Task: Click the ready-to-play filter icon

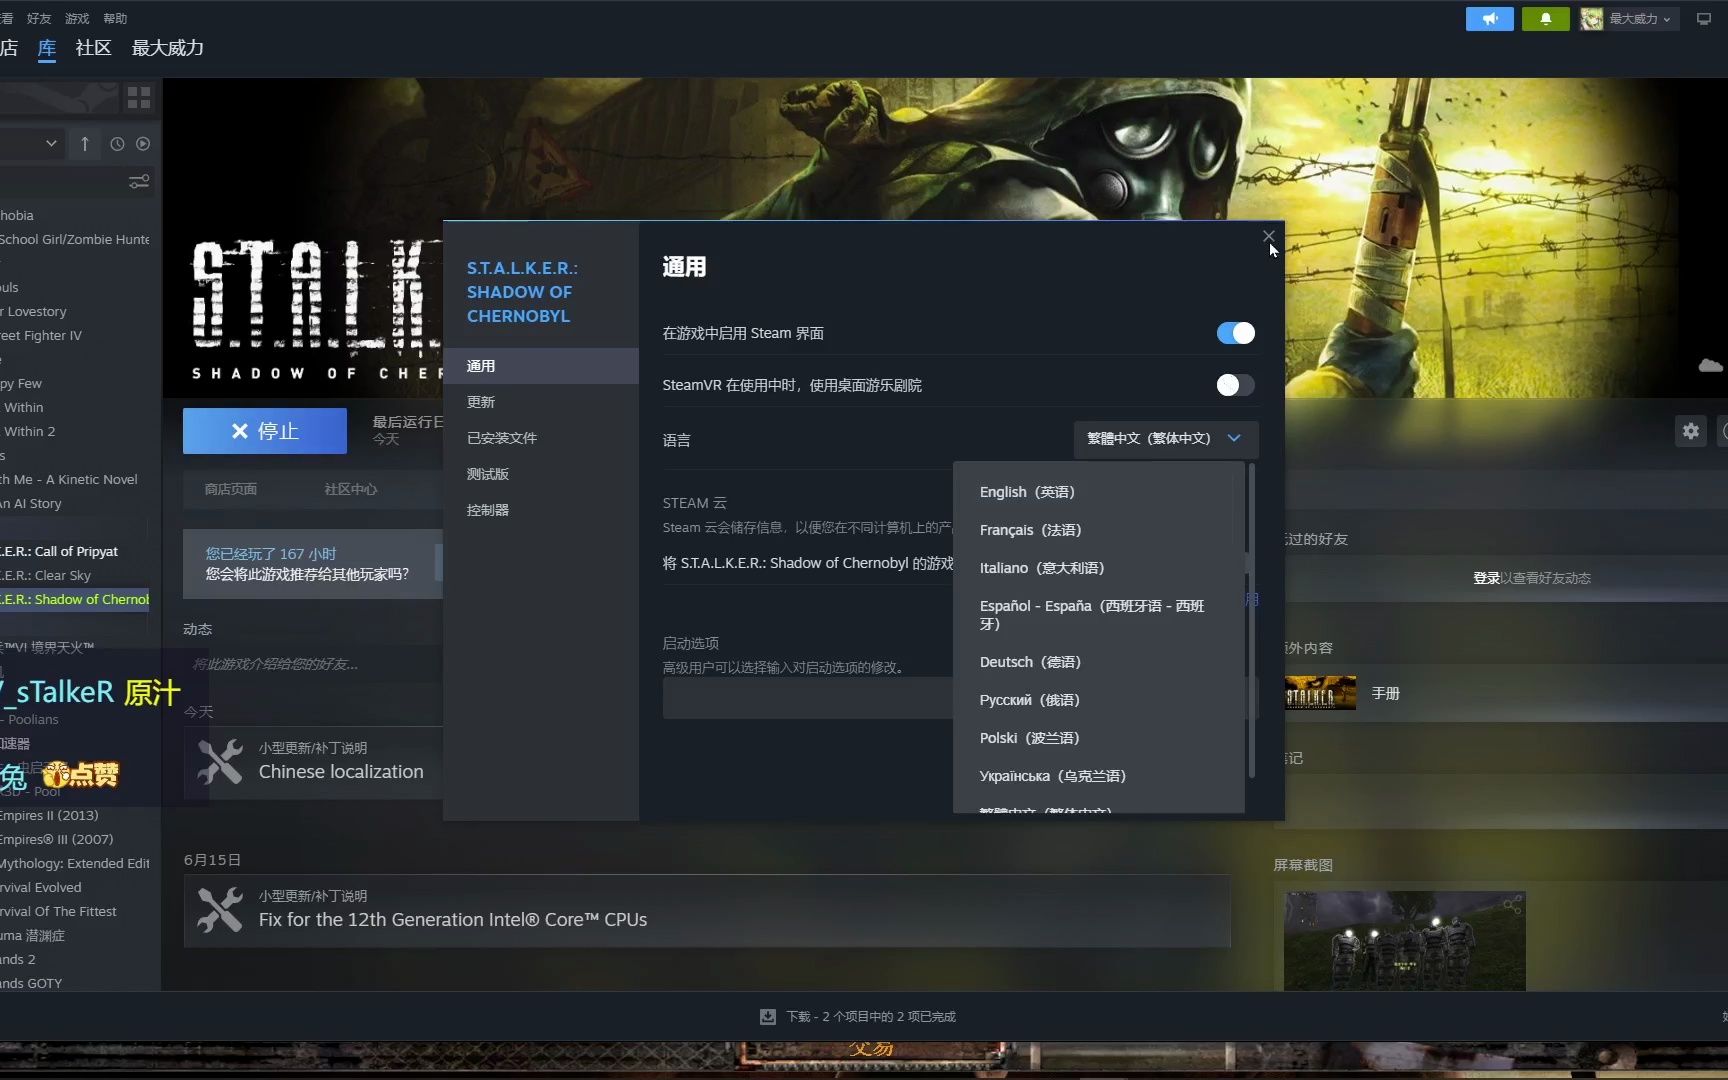Action: tap(143, 144)
